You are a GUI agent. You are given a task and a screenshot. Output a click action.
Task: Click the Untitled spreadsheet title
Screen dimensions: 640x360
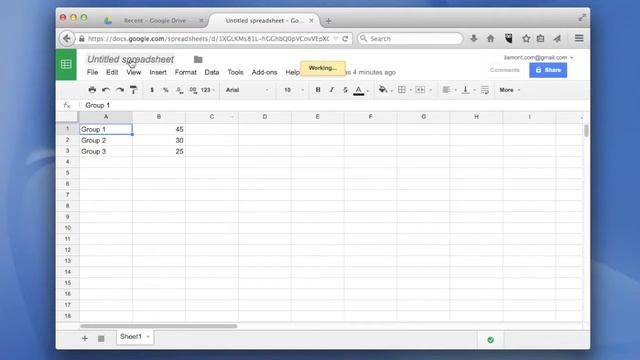[x=131, y=60]
